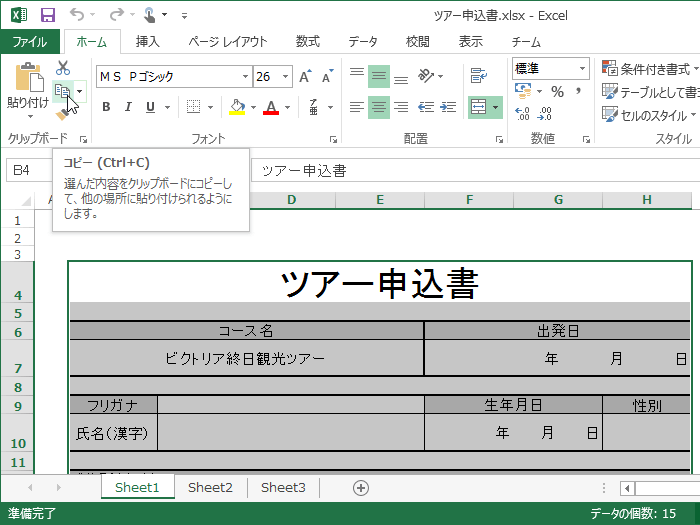700x525 pixels.
Task: Toggle Merge and Center button
Action: 478,107
